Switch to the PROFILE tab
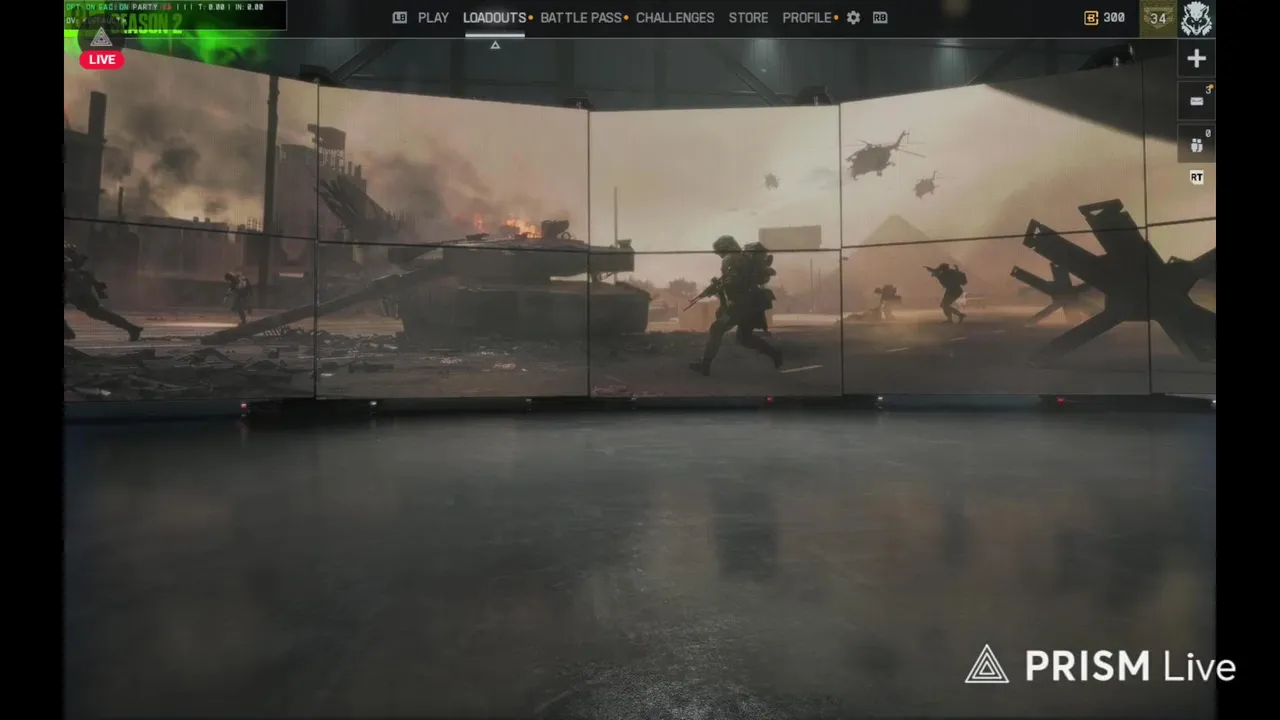1280x720 pixels. point(807,18)
